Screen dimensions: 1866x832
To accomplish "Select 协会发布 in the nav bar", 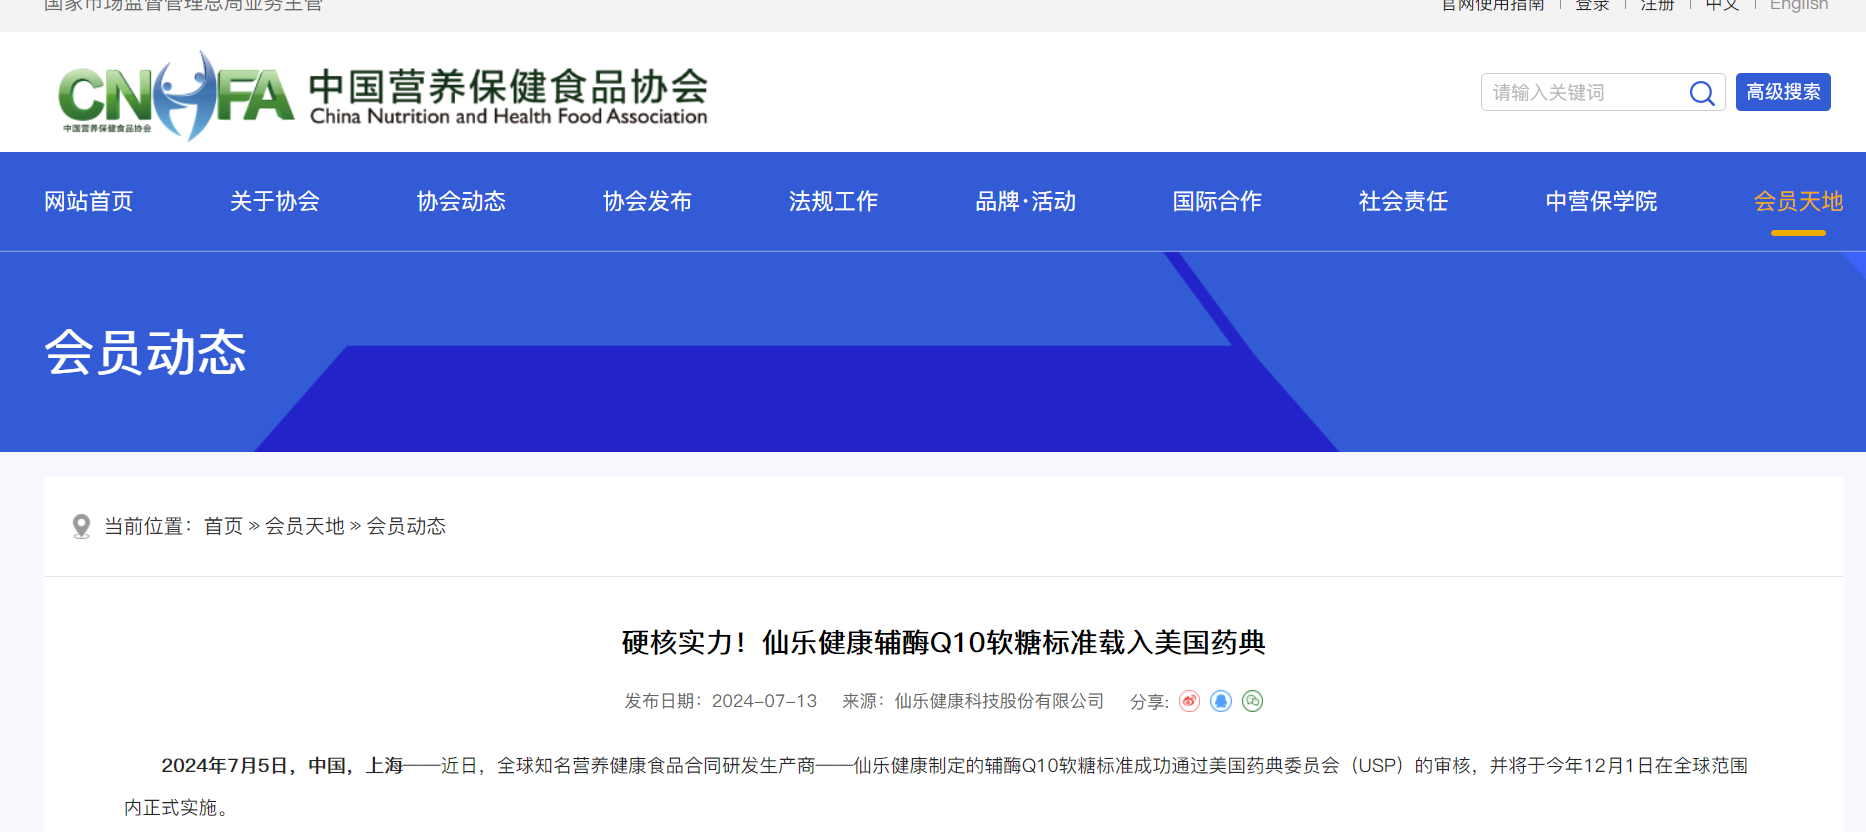I will pyautogui.click(x=647, y=202).
